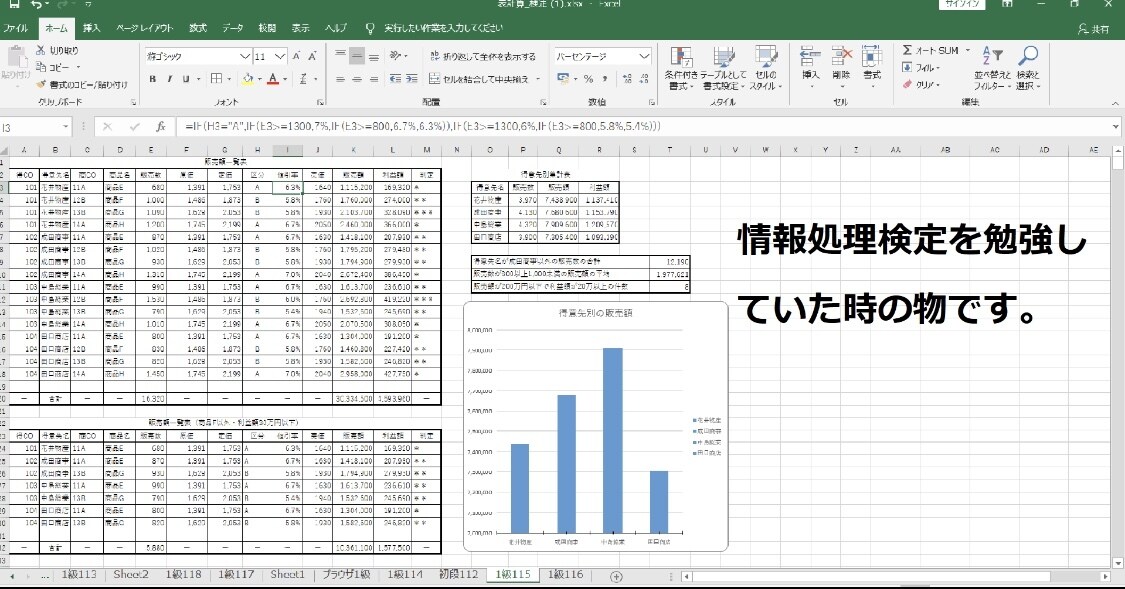The height and width of the screenshot is (589, 1125).
Task: Expand the Name Box dropdown arrow
Action: 65,127
